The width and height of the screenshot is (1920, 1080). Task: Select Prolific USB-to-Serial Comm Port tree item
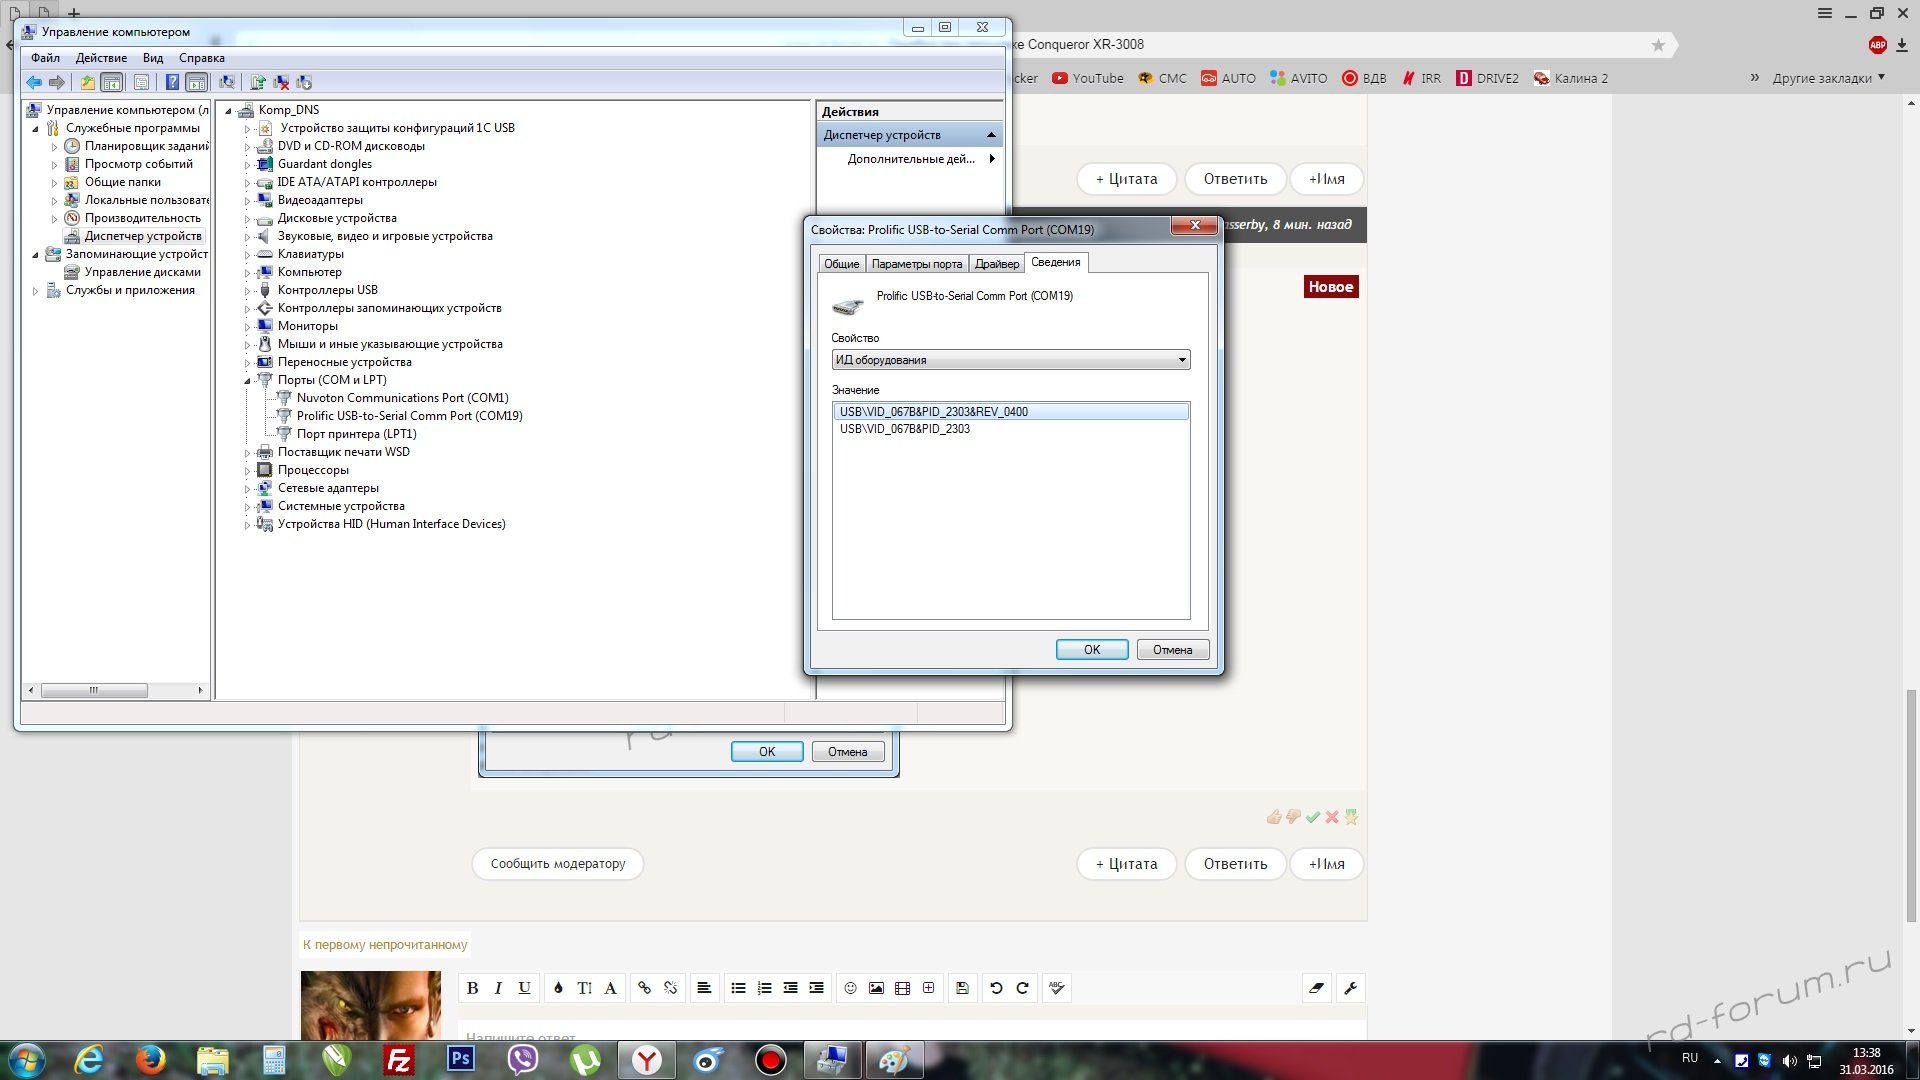tap(409, 416)
